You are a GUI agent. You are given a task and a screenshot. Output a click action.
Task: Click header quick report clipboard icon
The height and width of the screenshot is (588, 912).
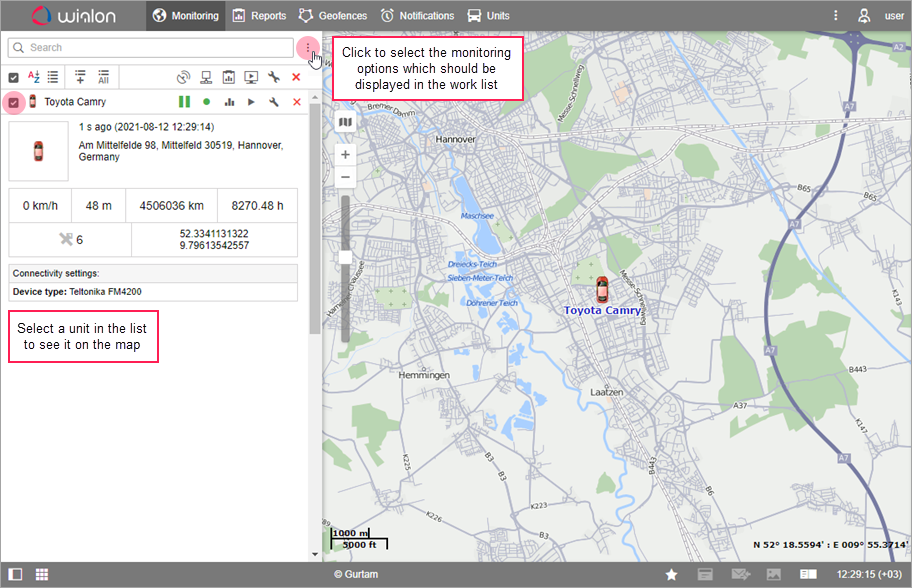coord(229,77)
